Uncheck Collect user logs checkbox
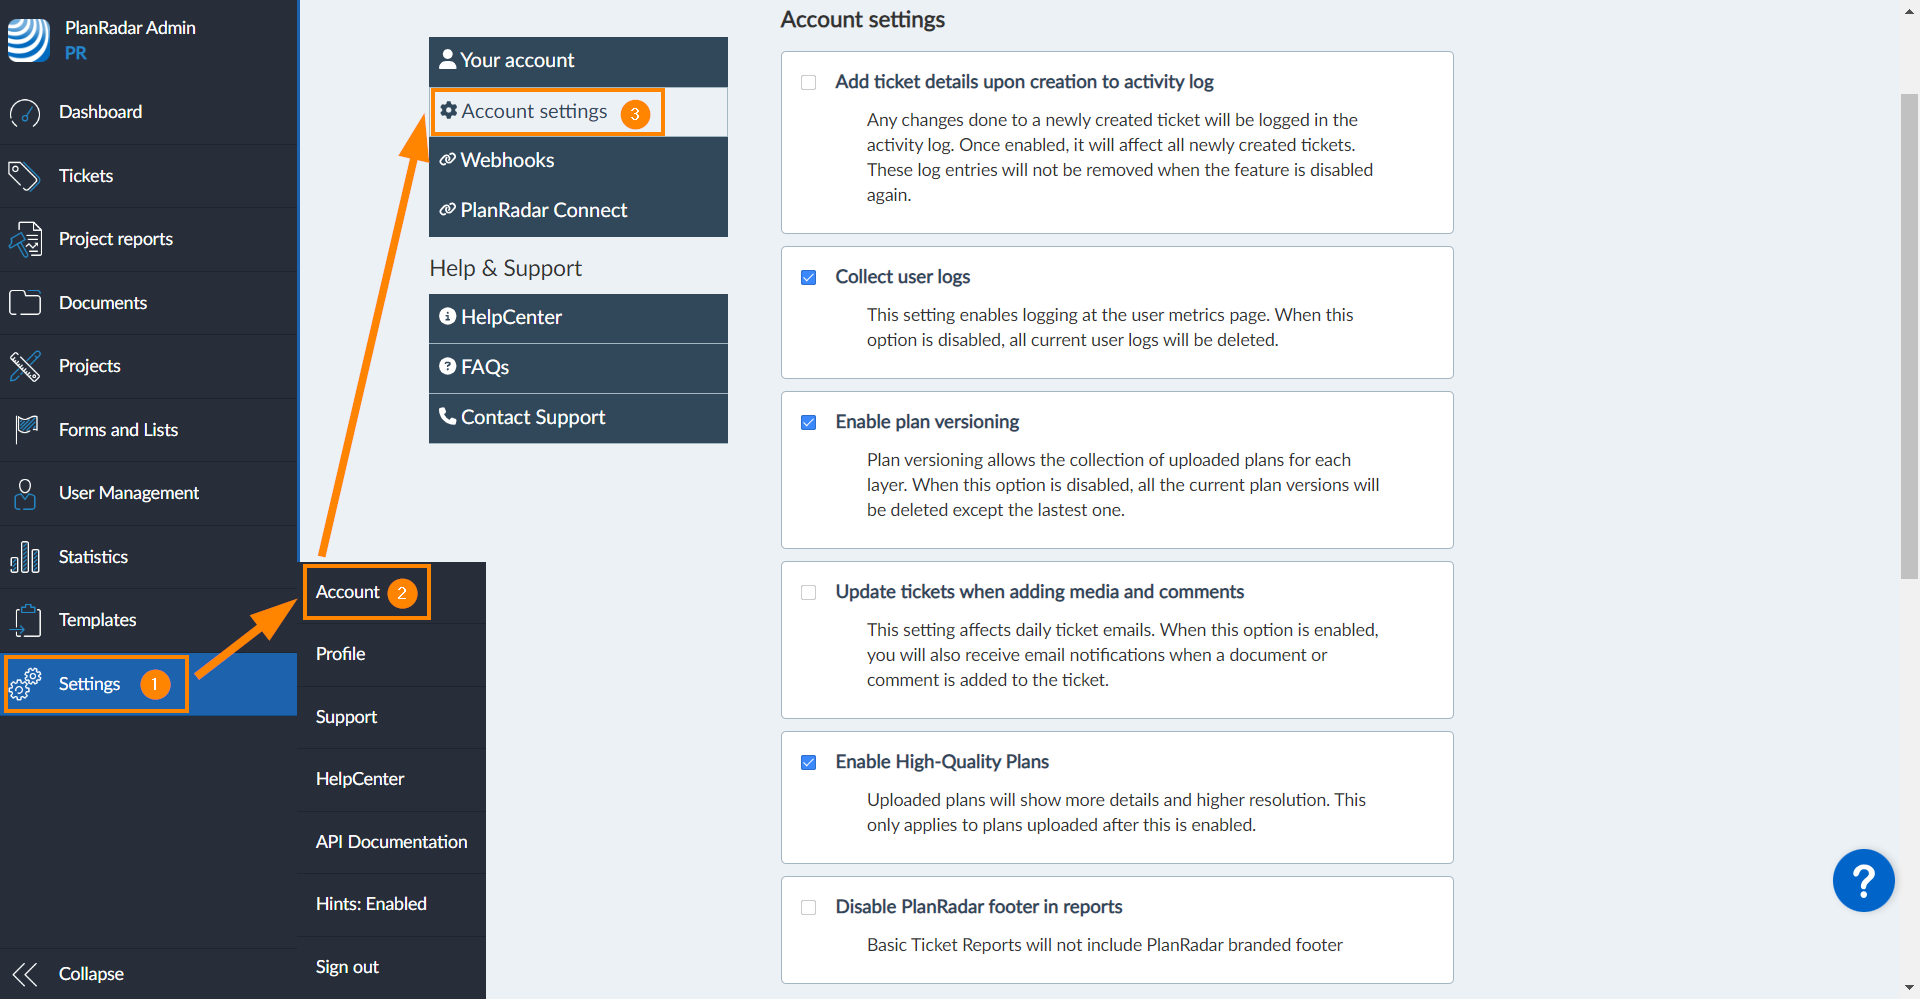1920x999 pixels. (x=809, y=278)
